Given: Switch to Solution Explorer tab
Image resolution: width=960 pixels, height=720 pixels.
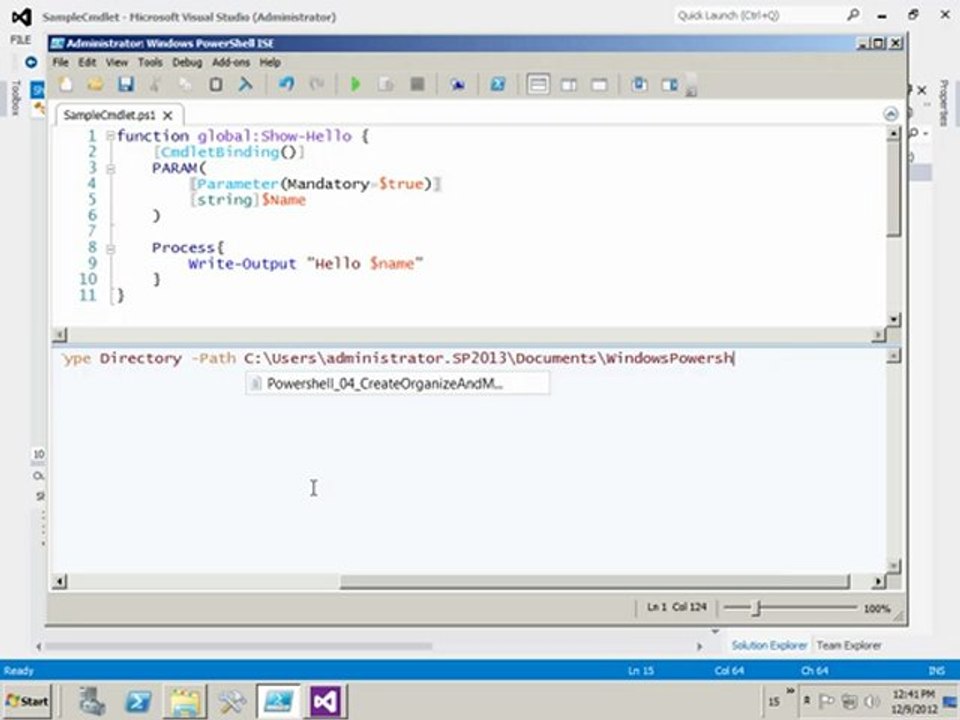Looking at the screenshot, I should (769, 645).
